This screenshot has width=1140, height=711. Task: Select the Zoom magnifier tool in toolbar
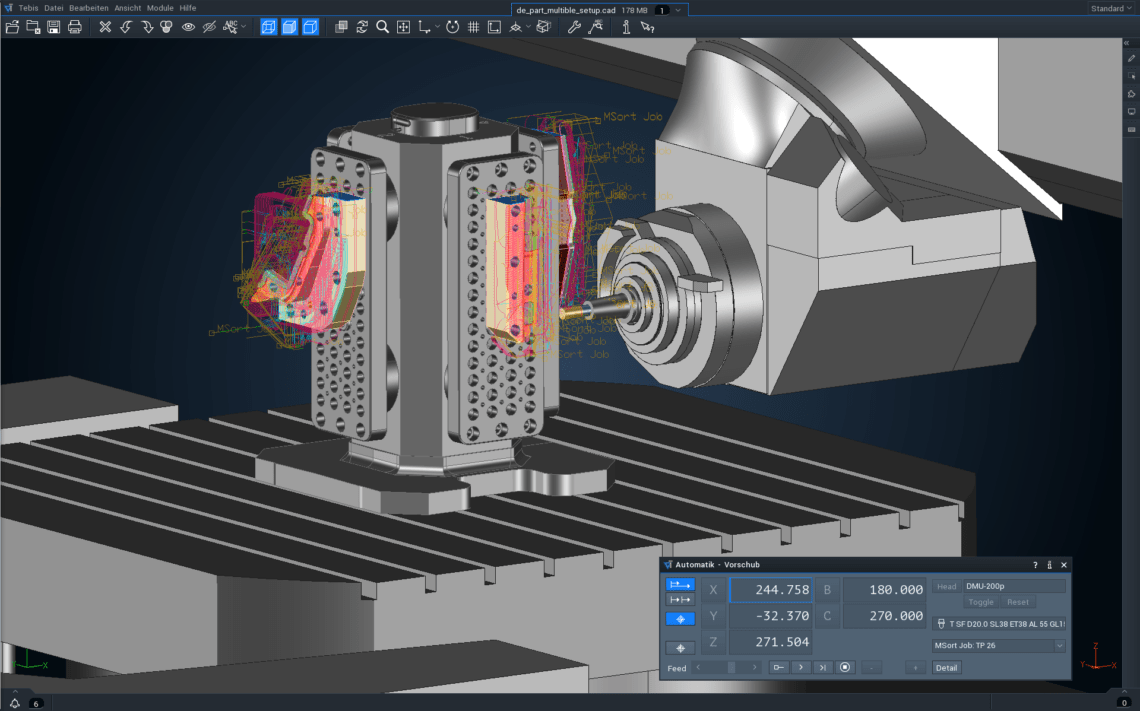[x=382, y=27]
